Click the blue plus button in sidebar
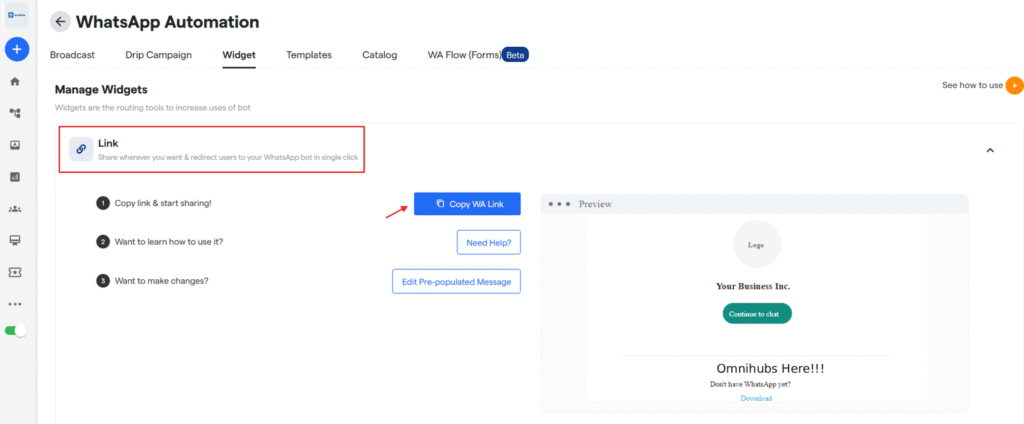The image size is (1024, 424). (16, 48)
